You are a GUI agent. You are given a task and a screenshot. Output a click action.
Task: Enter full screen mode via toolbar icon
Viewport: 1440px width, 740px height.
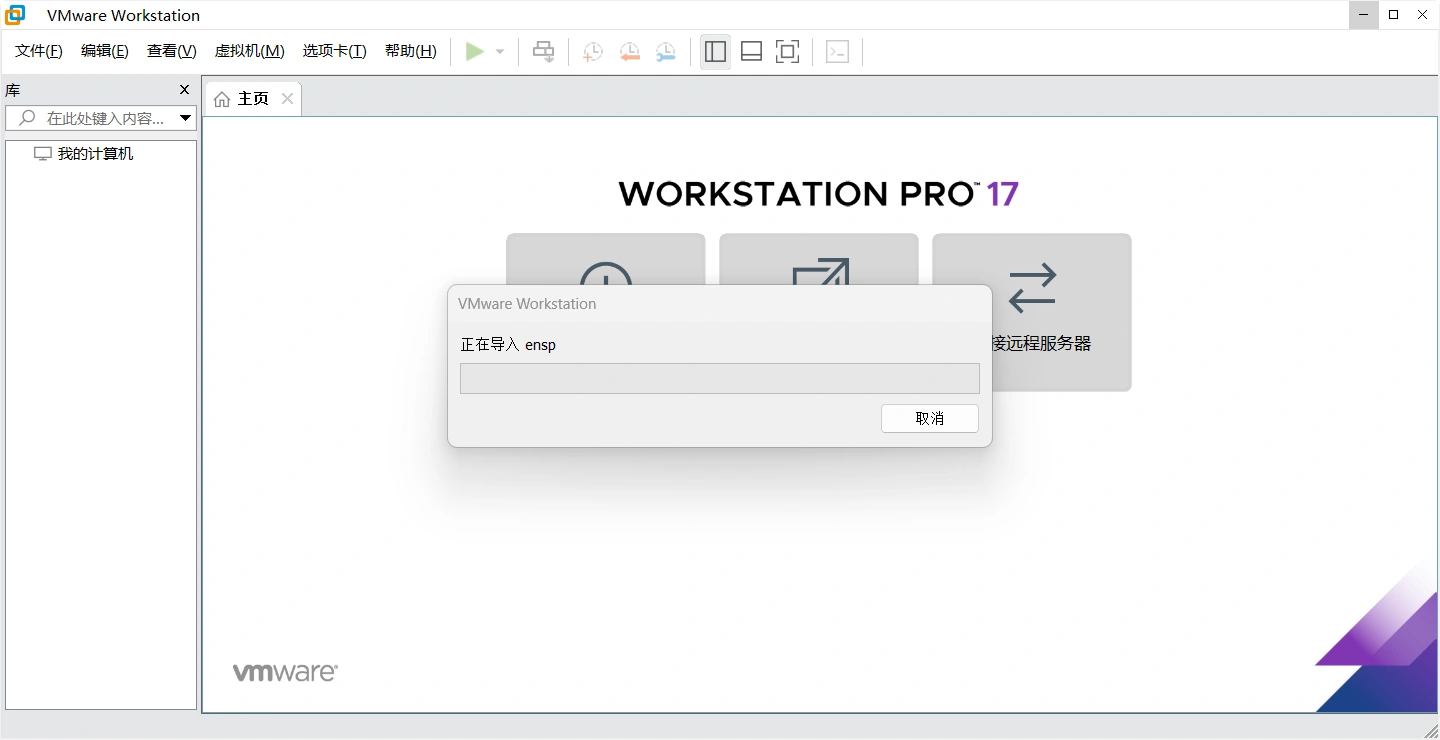pyautogui.click(x=787, y=51)
